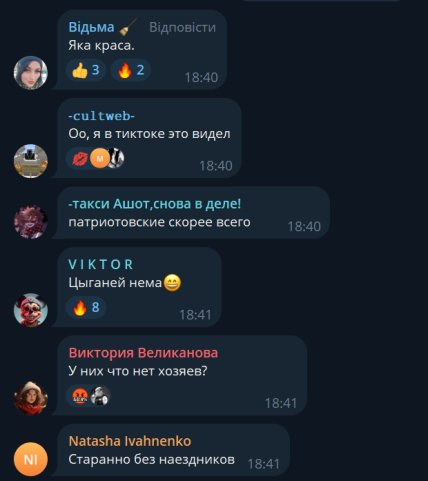Click the lips kiss reaction on -cultweb- message

(x=80, y=158)
